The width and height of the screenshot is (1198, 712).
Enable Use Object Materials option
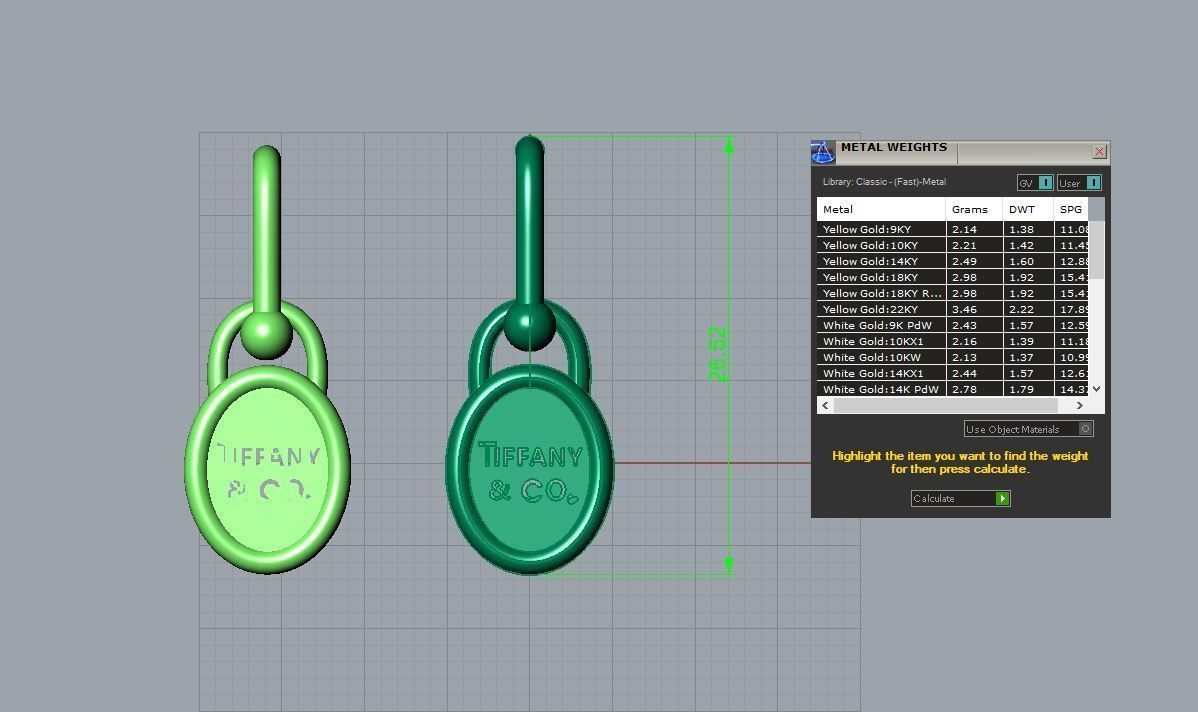click(1028, 429)
